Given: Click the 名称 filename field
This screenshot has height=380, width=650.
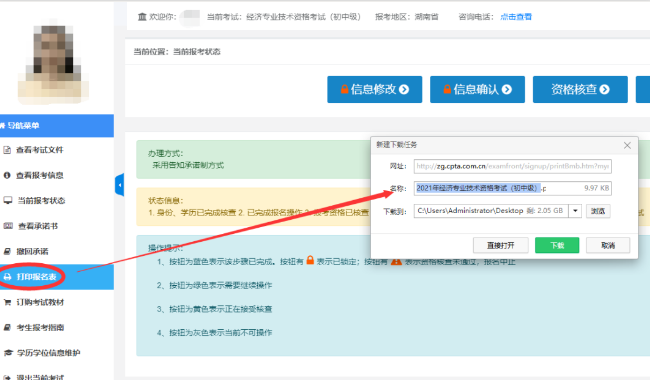Looking at the screenshot, I should 512,188.
